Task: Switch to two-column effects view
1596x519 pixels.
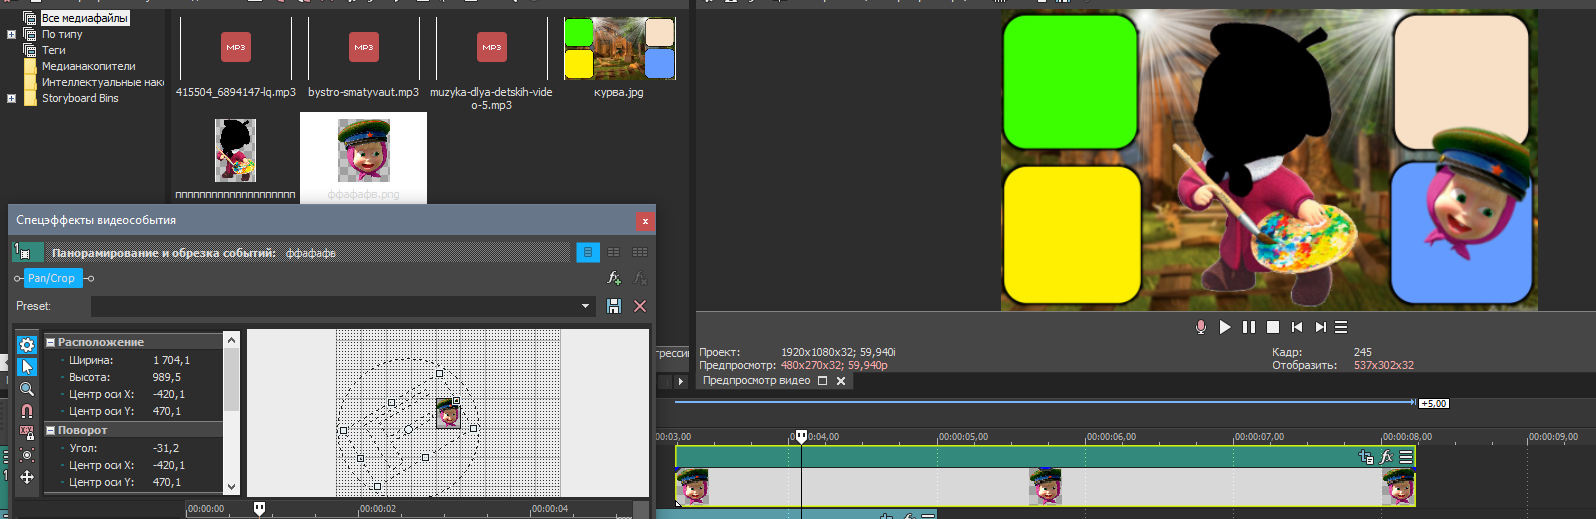Action: (x=614, y=252)
